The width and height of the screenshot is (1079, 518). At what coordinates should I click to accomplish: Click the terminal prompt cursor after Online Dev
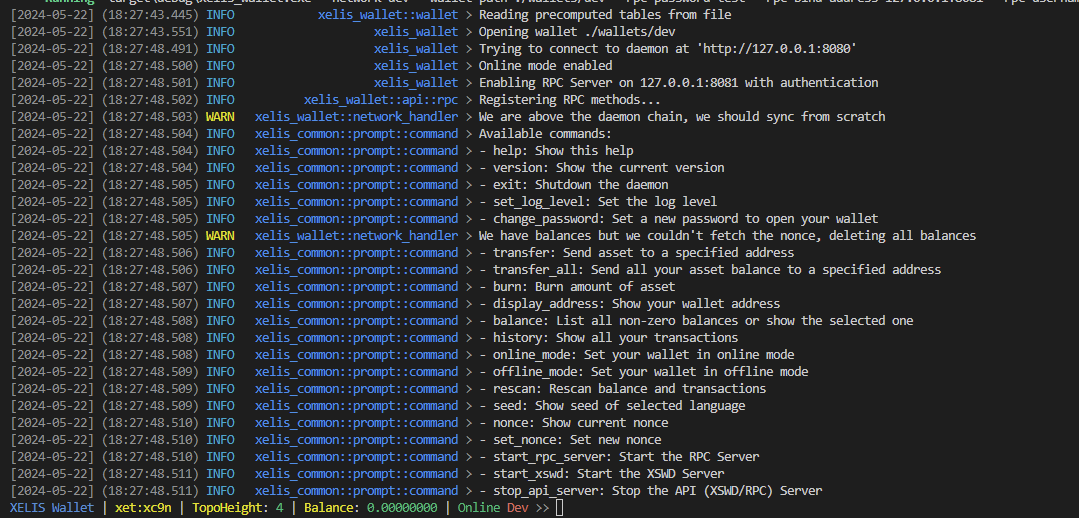[559, 508]
